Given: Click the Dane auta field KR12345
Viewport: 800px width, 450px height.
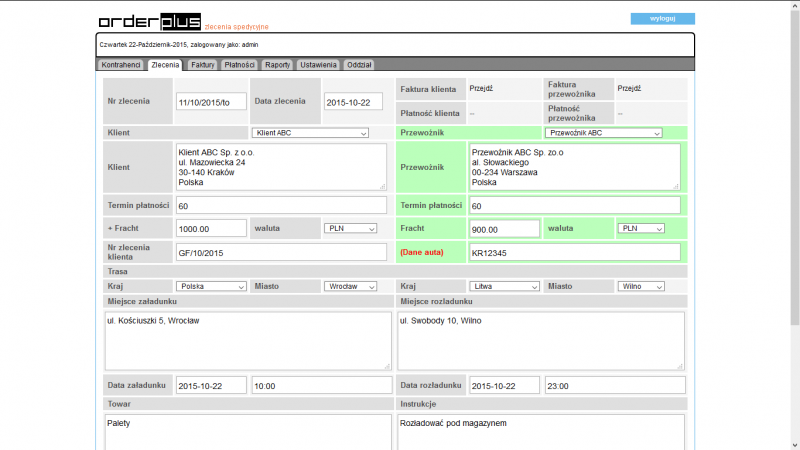Looking at the screenshot, I should click(574, 253).
